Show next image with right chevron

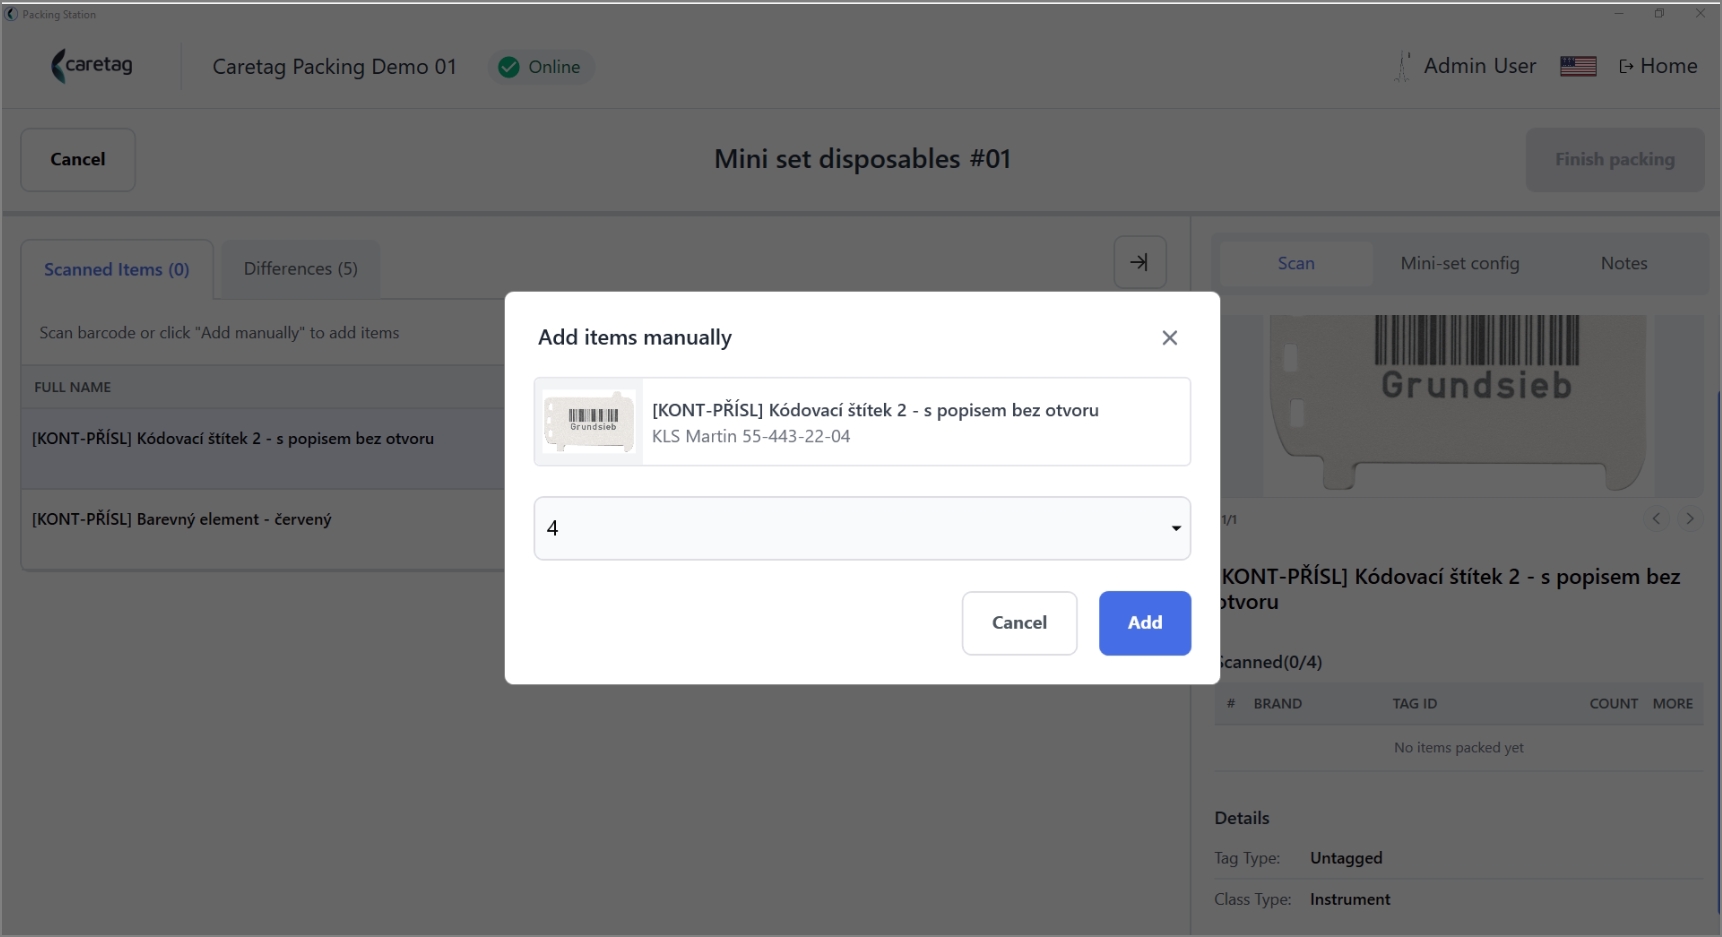1689,518
